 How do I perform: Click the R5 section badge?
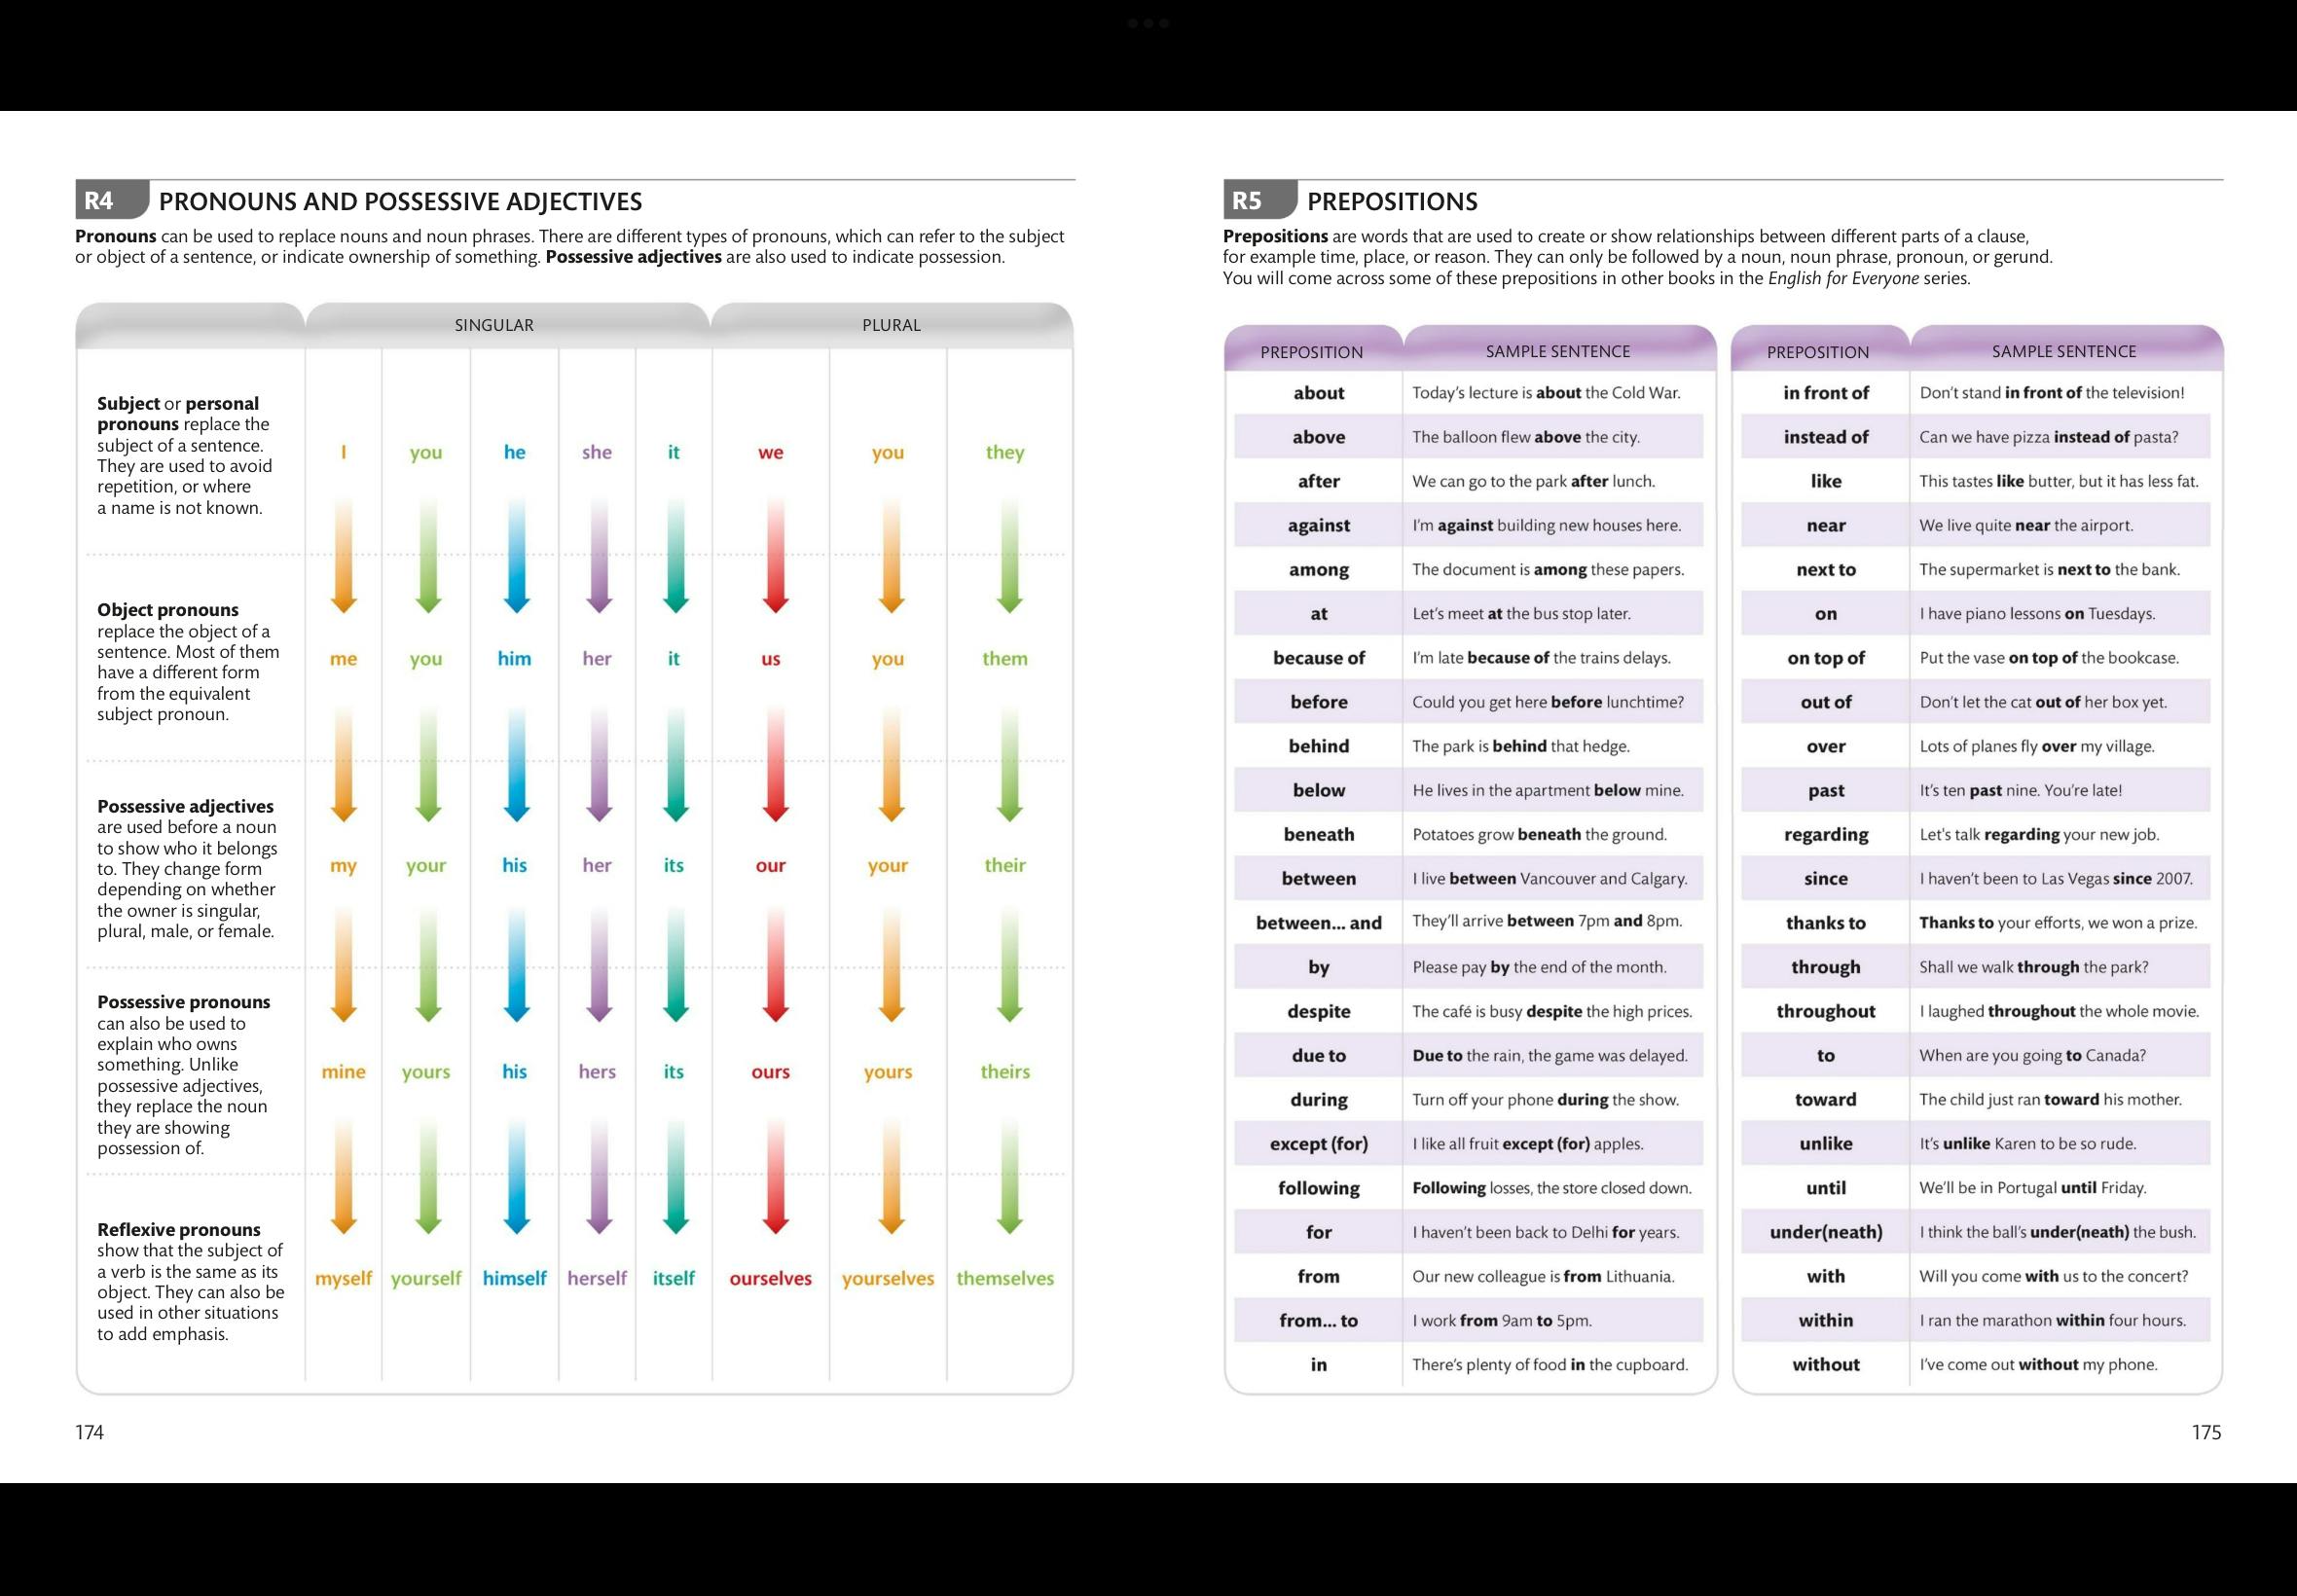tap(1258, 200)
